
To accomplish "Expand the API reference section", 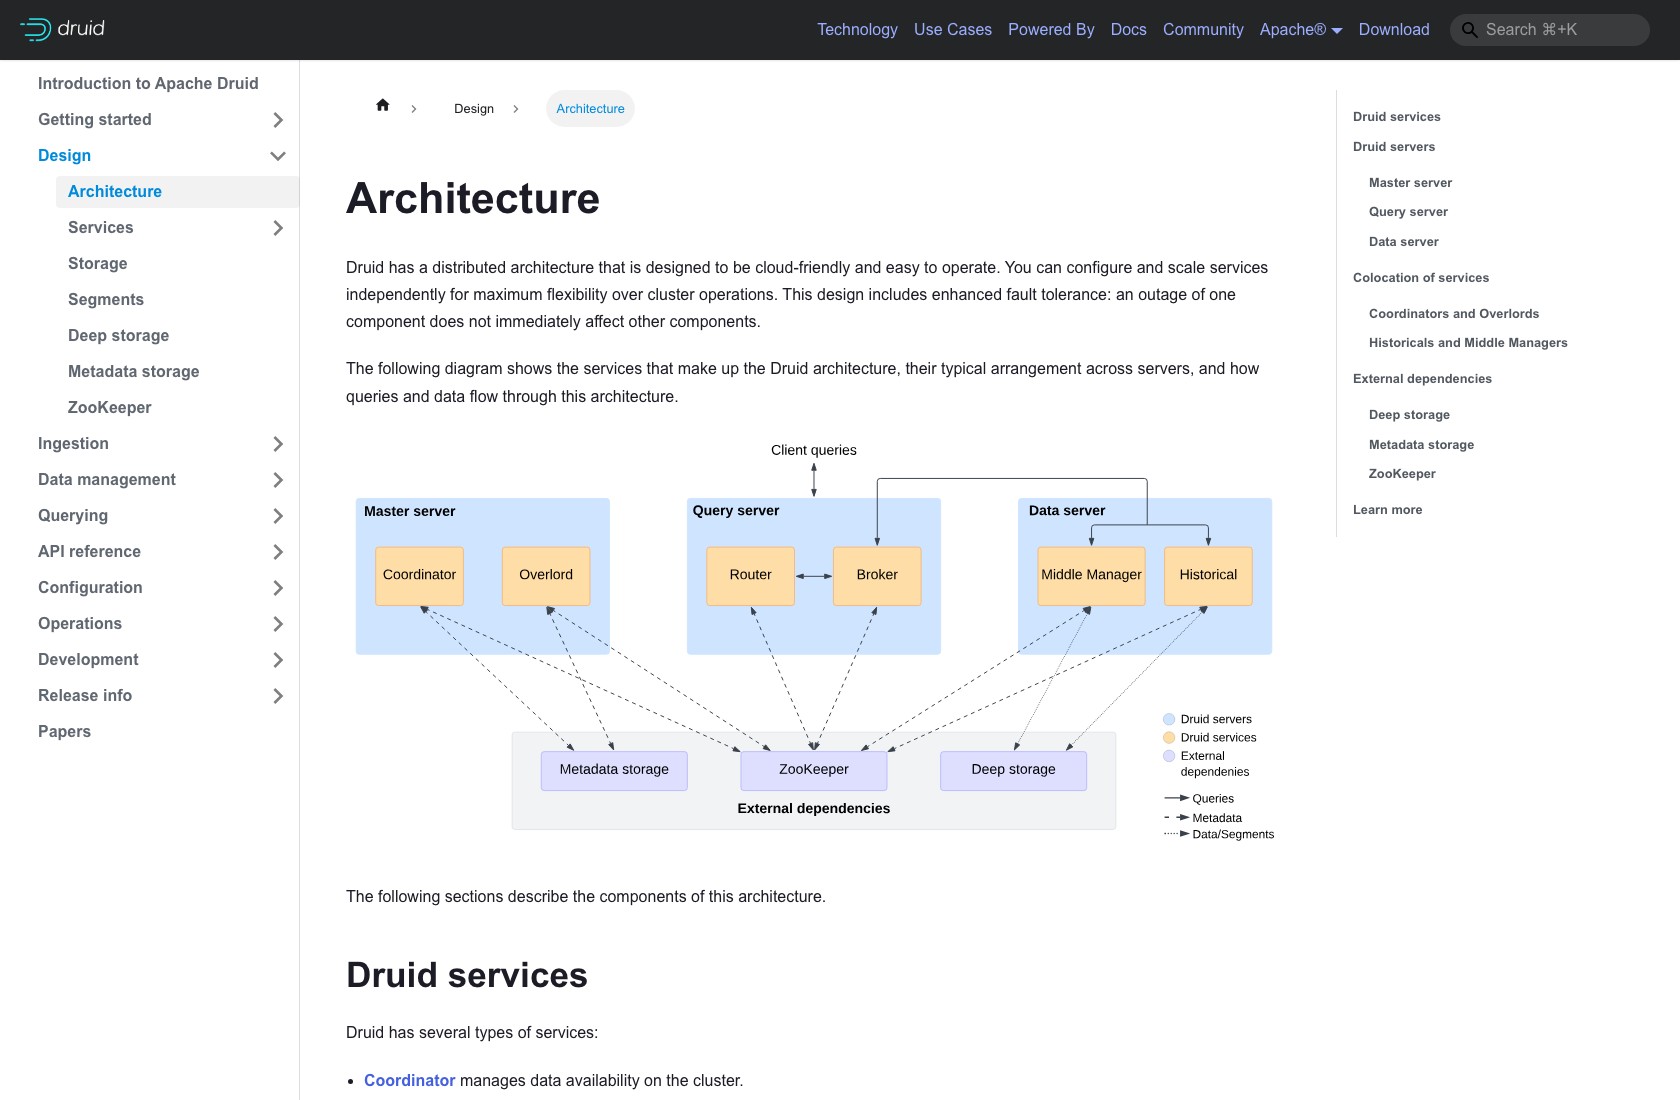I will (x=278, y=552).
